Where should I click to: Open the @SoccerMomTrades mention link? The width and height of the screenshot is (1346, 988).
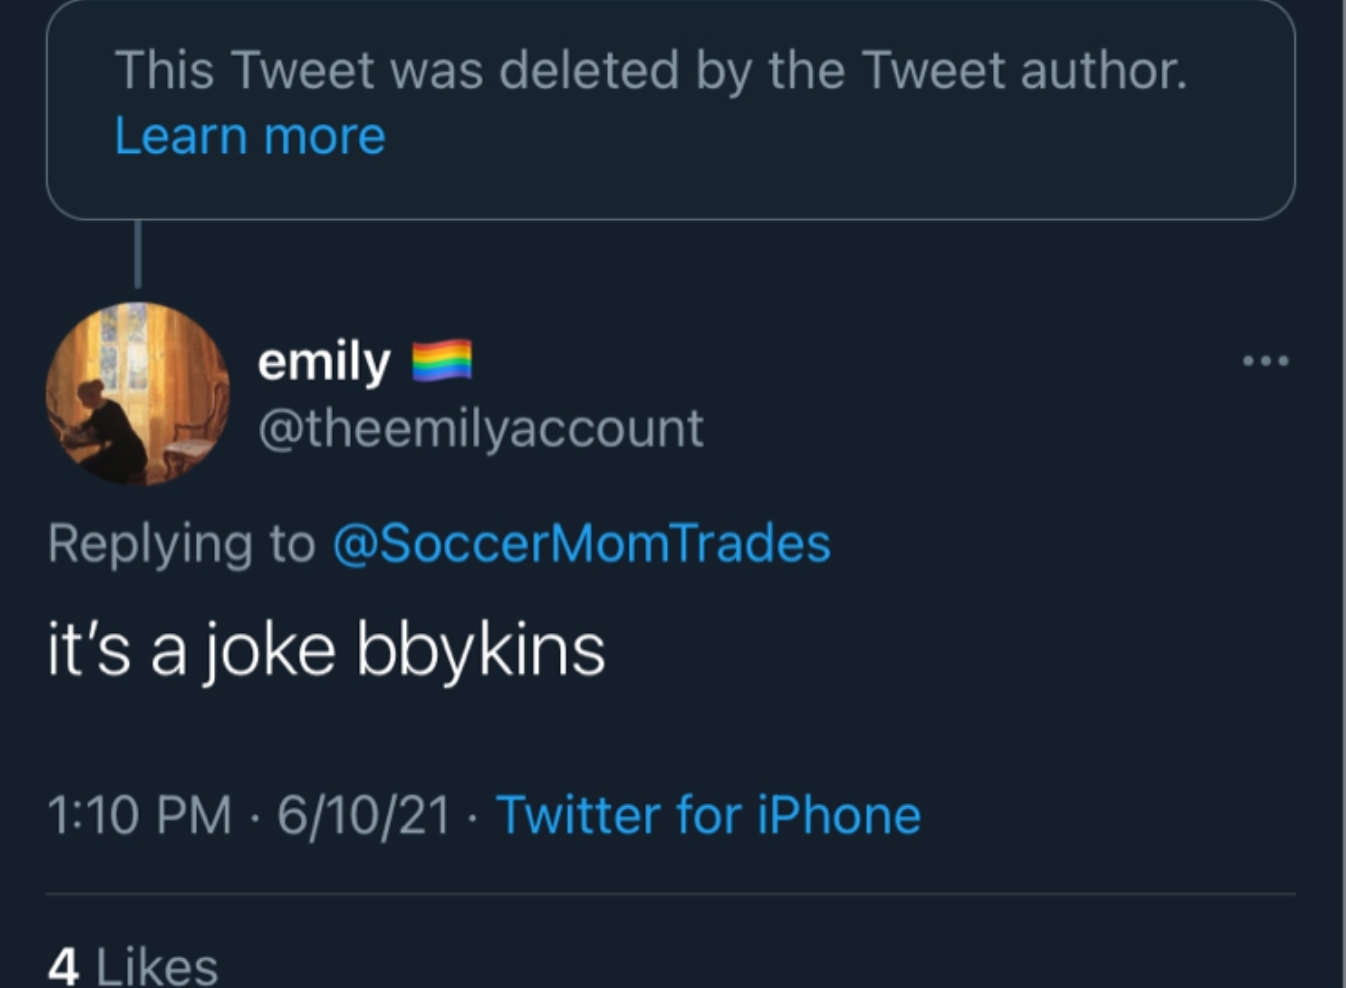pos(581,543)
